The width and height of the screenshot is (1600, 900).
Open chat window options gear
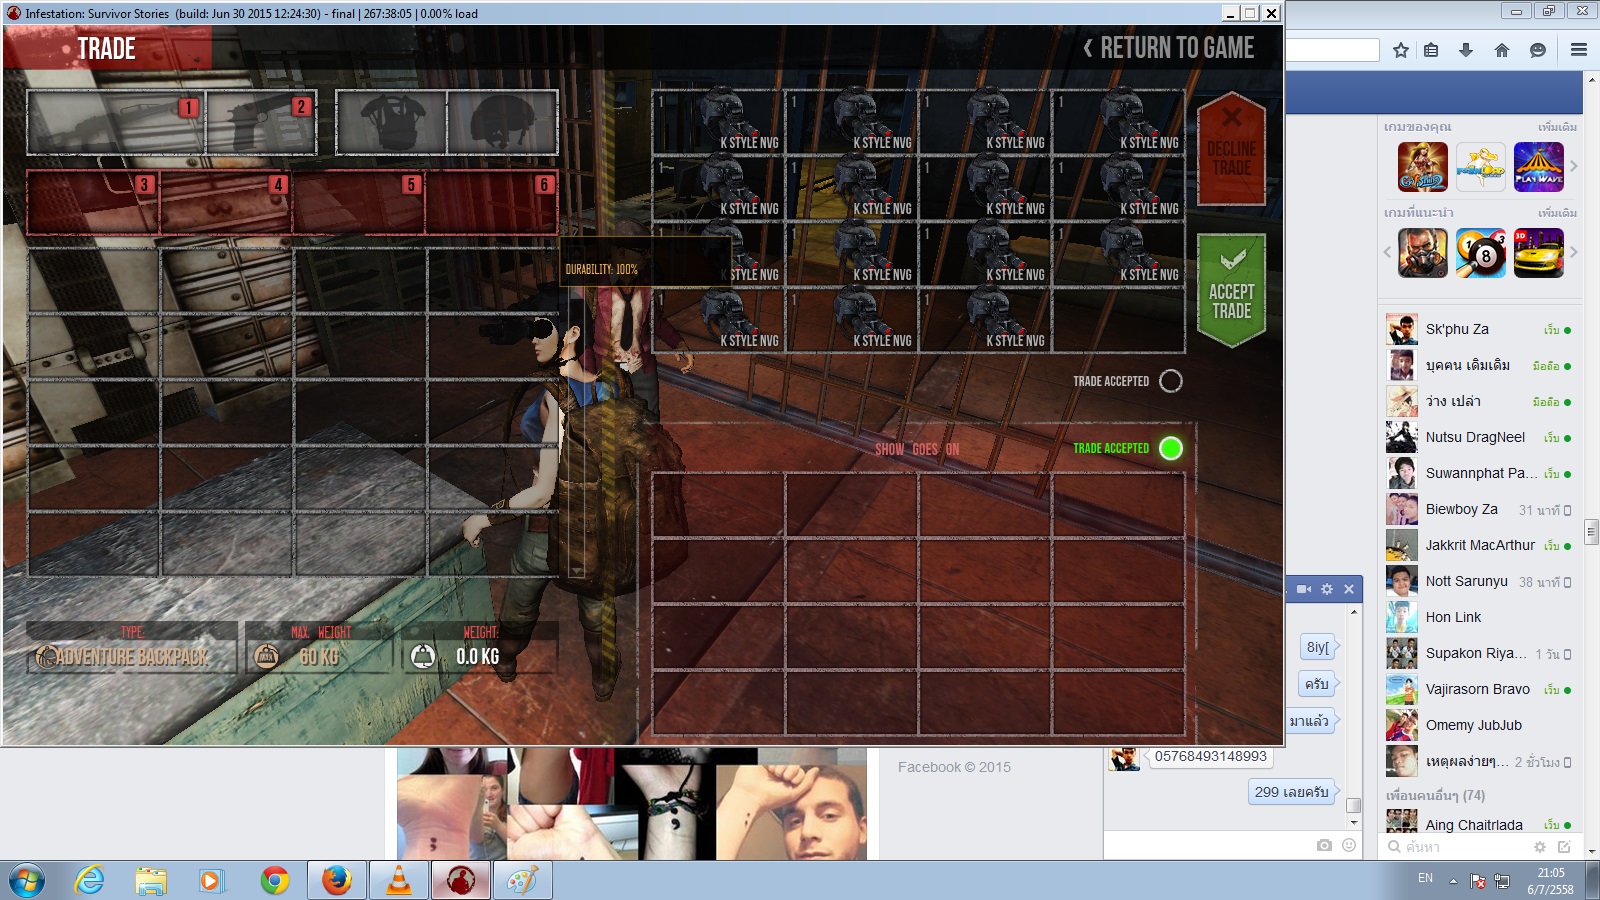(x=1327, y=589)
